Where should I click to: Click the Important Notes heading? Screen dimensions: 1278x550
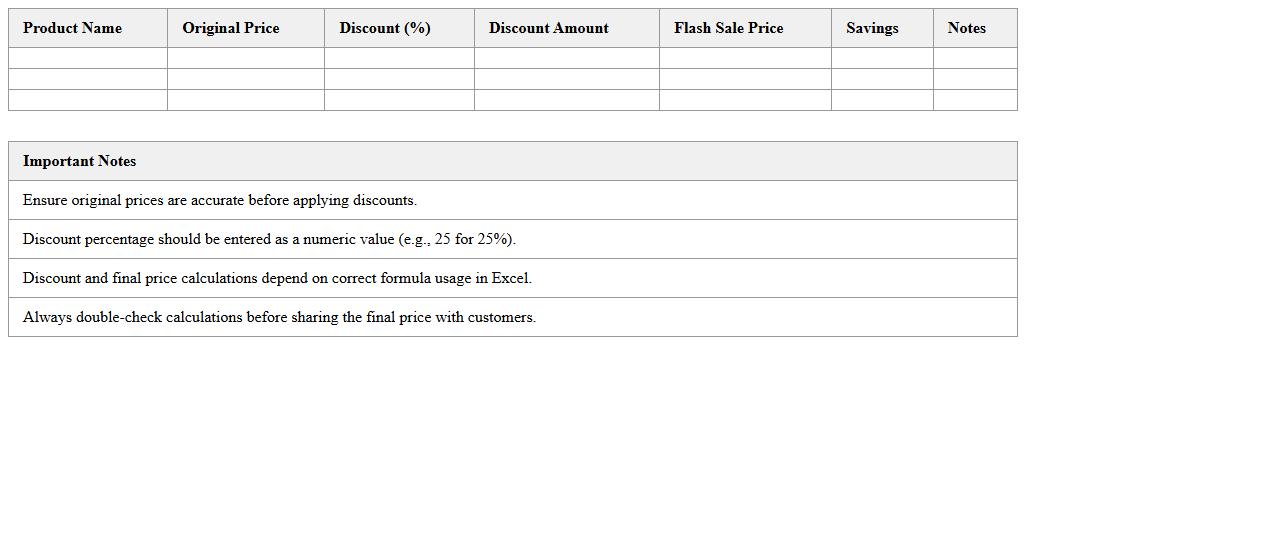[513, 161]
